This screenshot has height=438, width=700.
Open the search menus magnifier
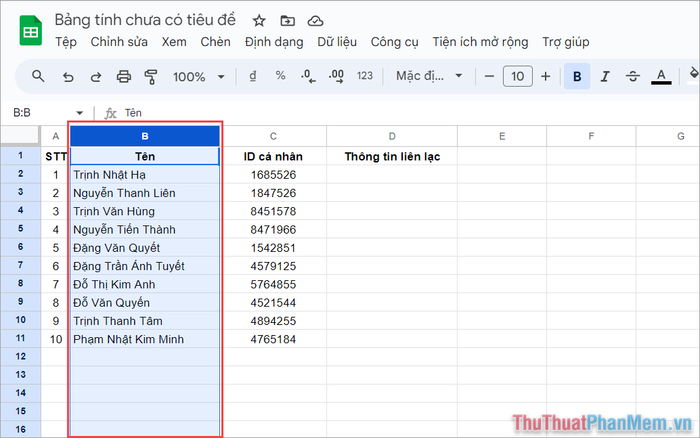[38, 76]
